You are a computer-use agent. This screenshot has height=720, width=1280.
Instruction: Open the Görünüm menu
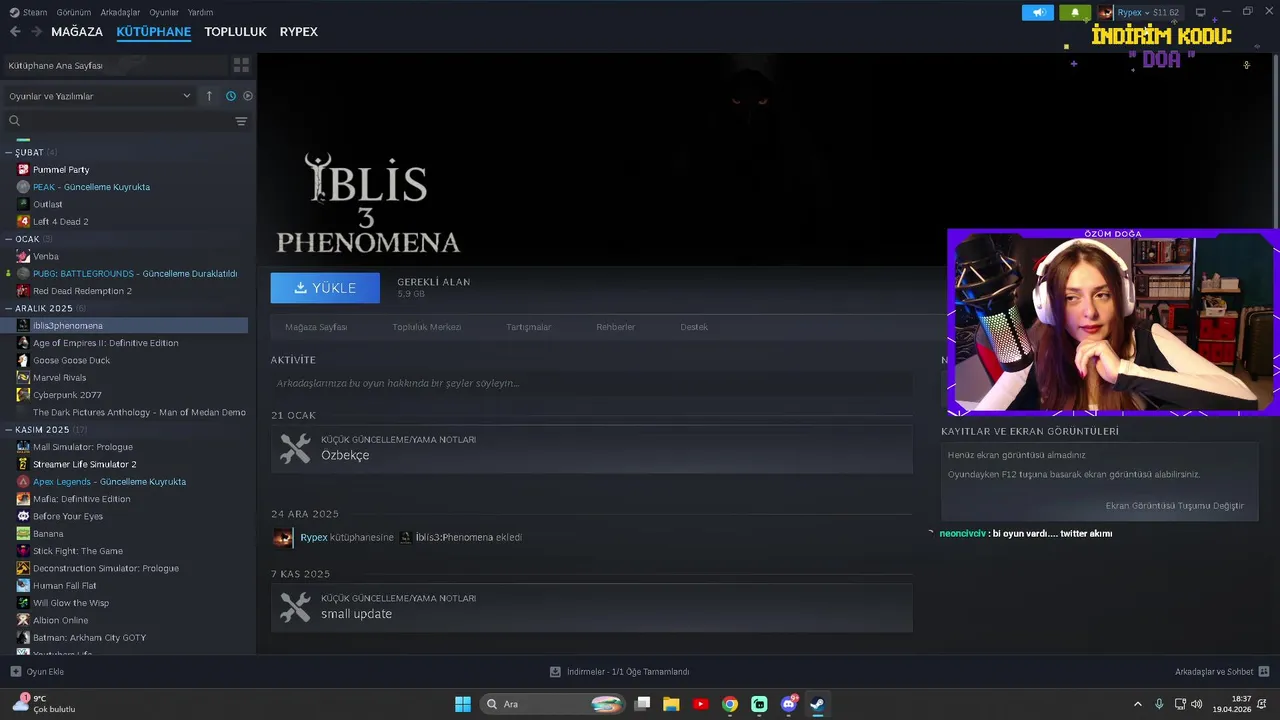tap(74, 12)
